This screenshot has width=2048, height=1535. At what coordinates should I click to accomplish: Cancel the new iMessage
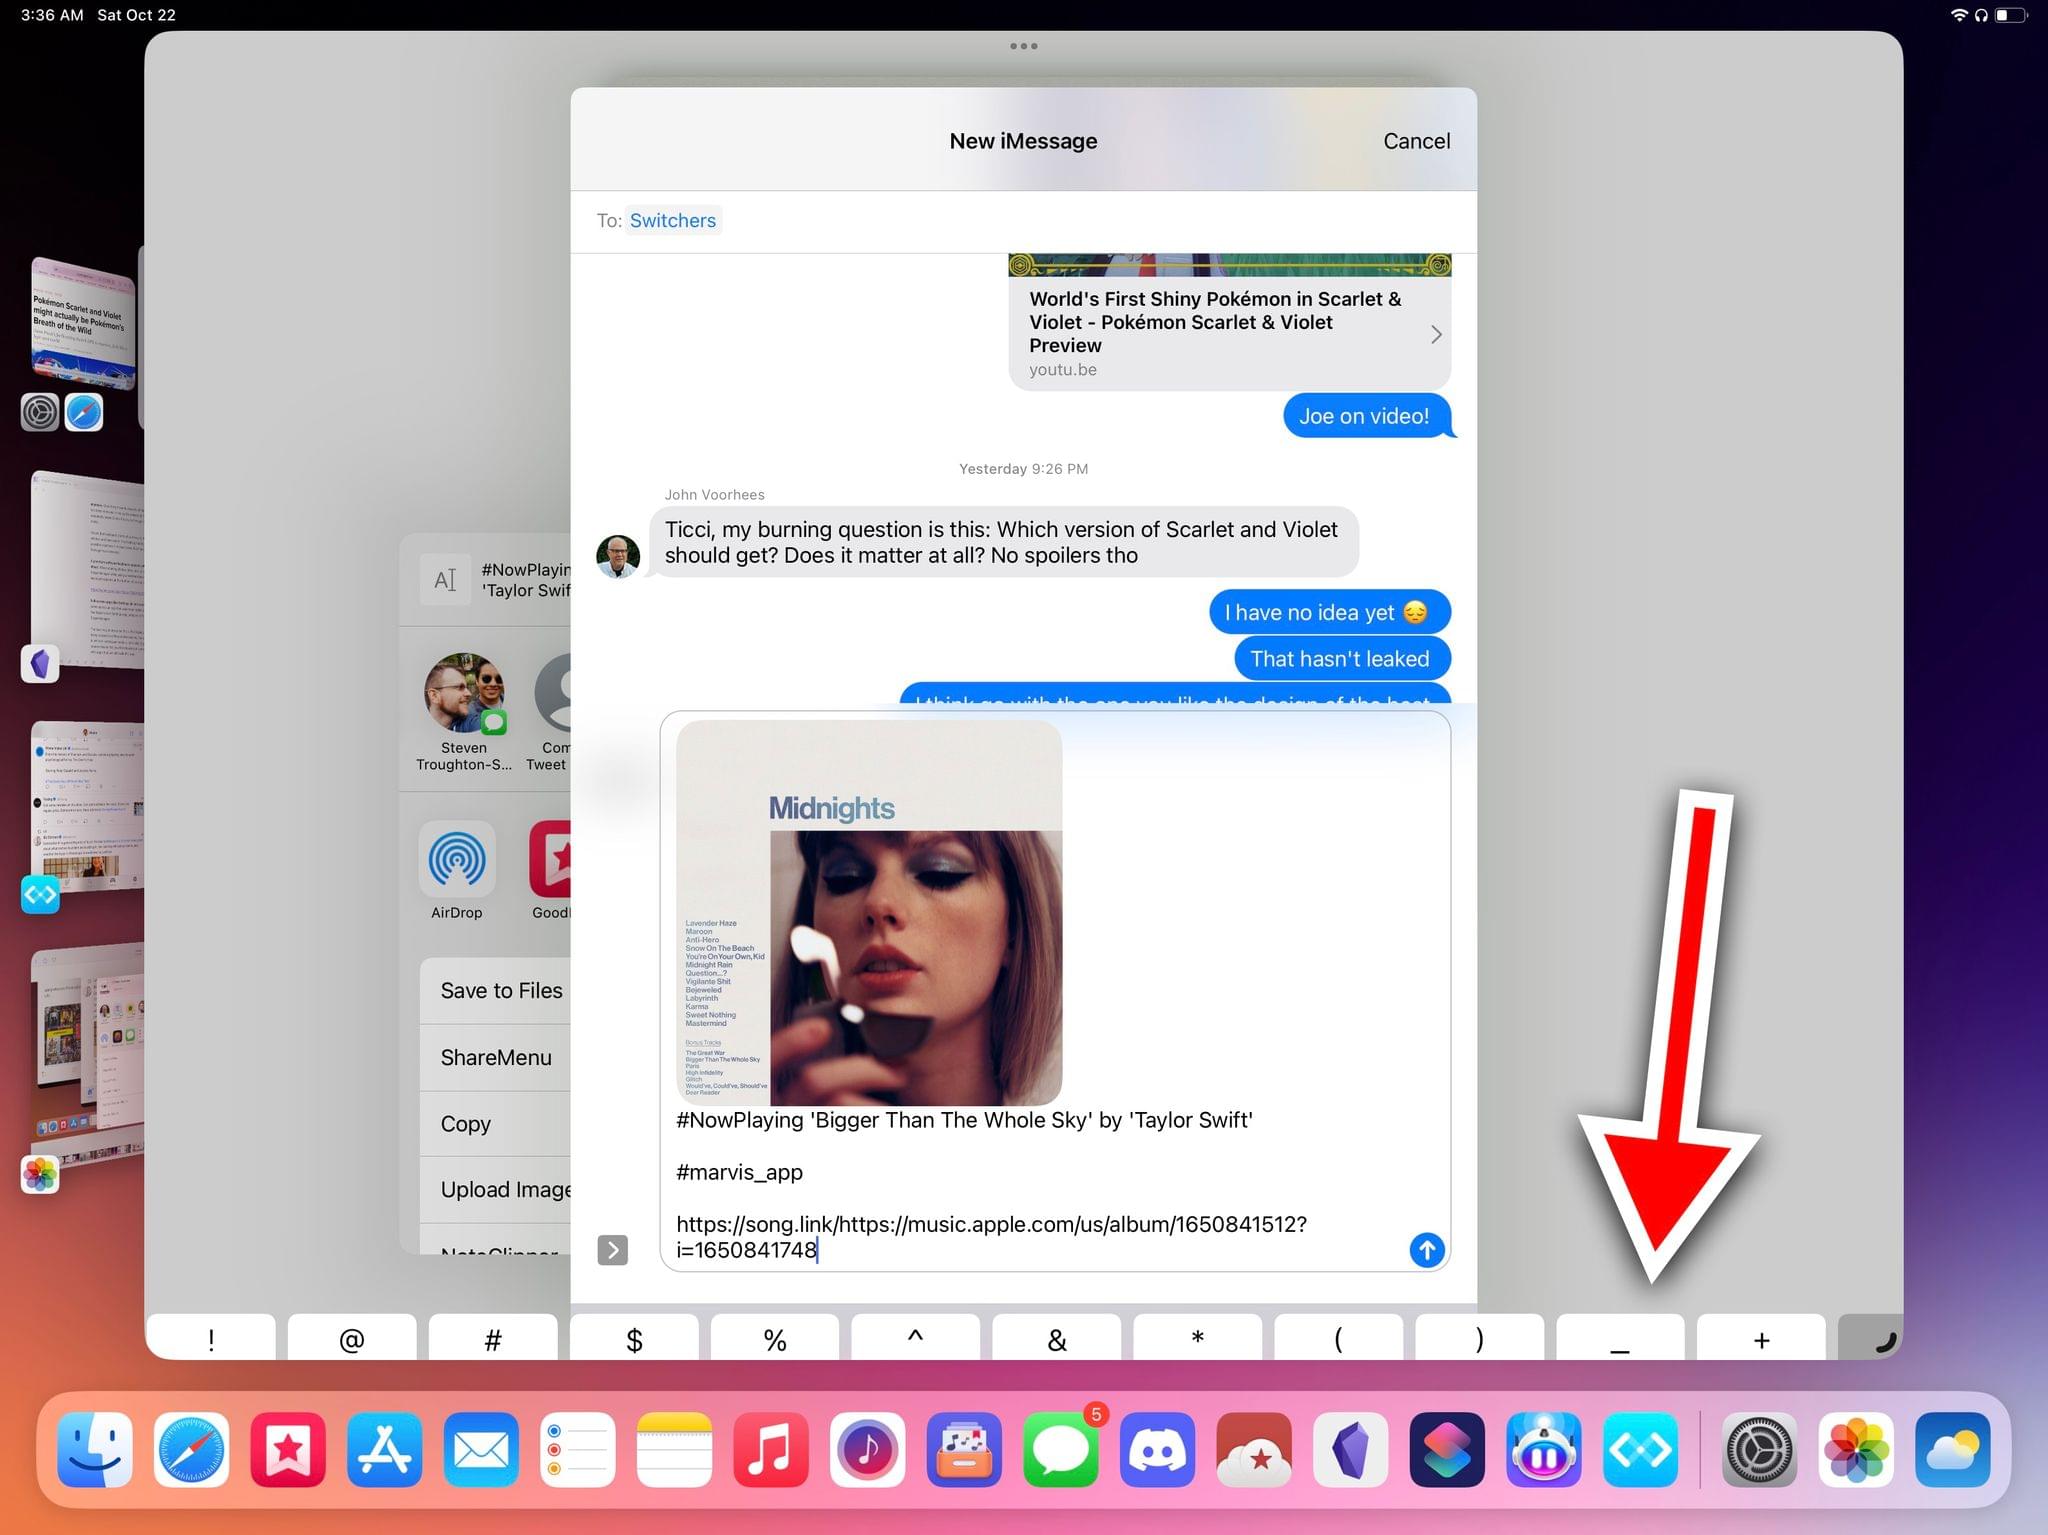pyautogui.click(x=1416, y=141)
